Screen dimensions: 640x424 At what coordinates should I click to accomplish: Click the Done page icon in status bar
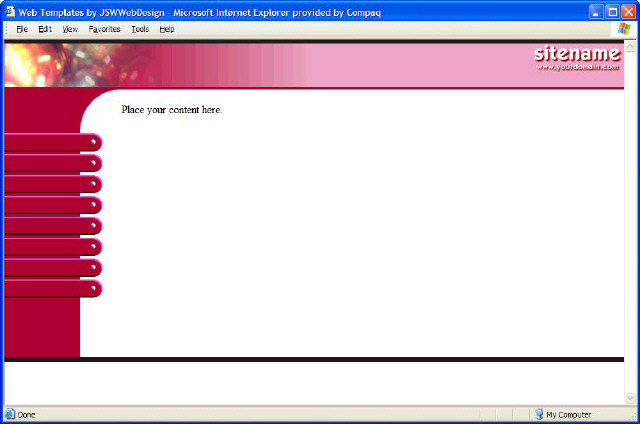pyautogui.click(x=10, y=414)
